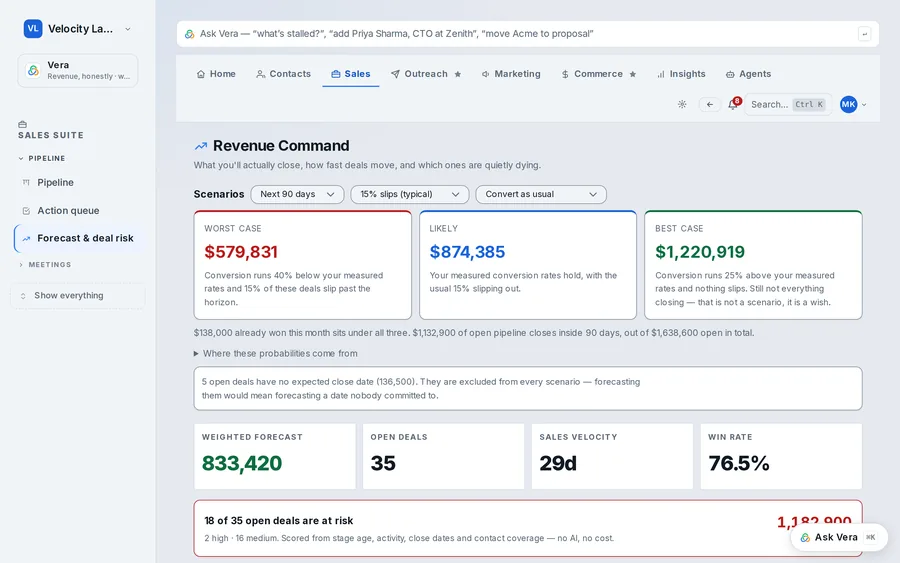Click the Search... Ctrl K field
Viewport: 900px width, 563px height.
[x=788, y=104]
